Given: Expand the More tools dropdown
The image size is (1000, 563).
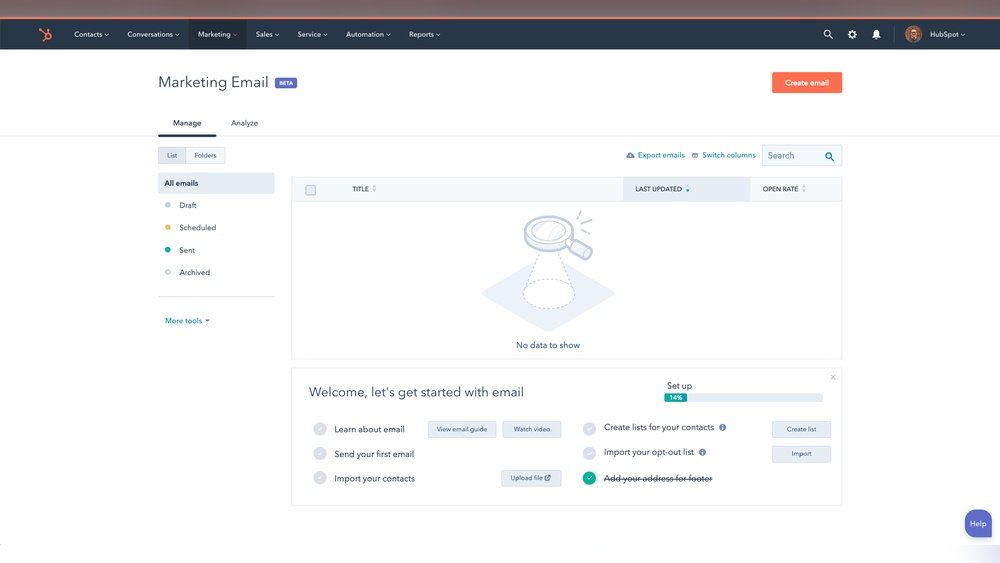Looking at the screenshot, I should tap(187, 321).
